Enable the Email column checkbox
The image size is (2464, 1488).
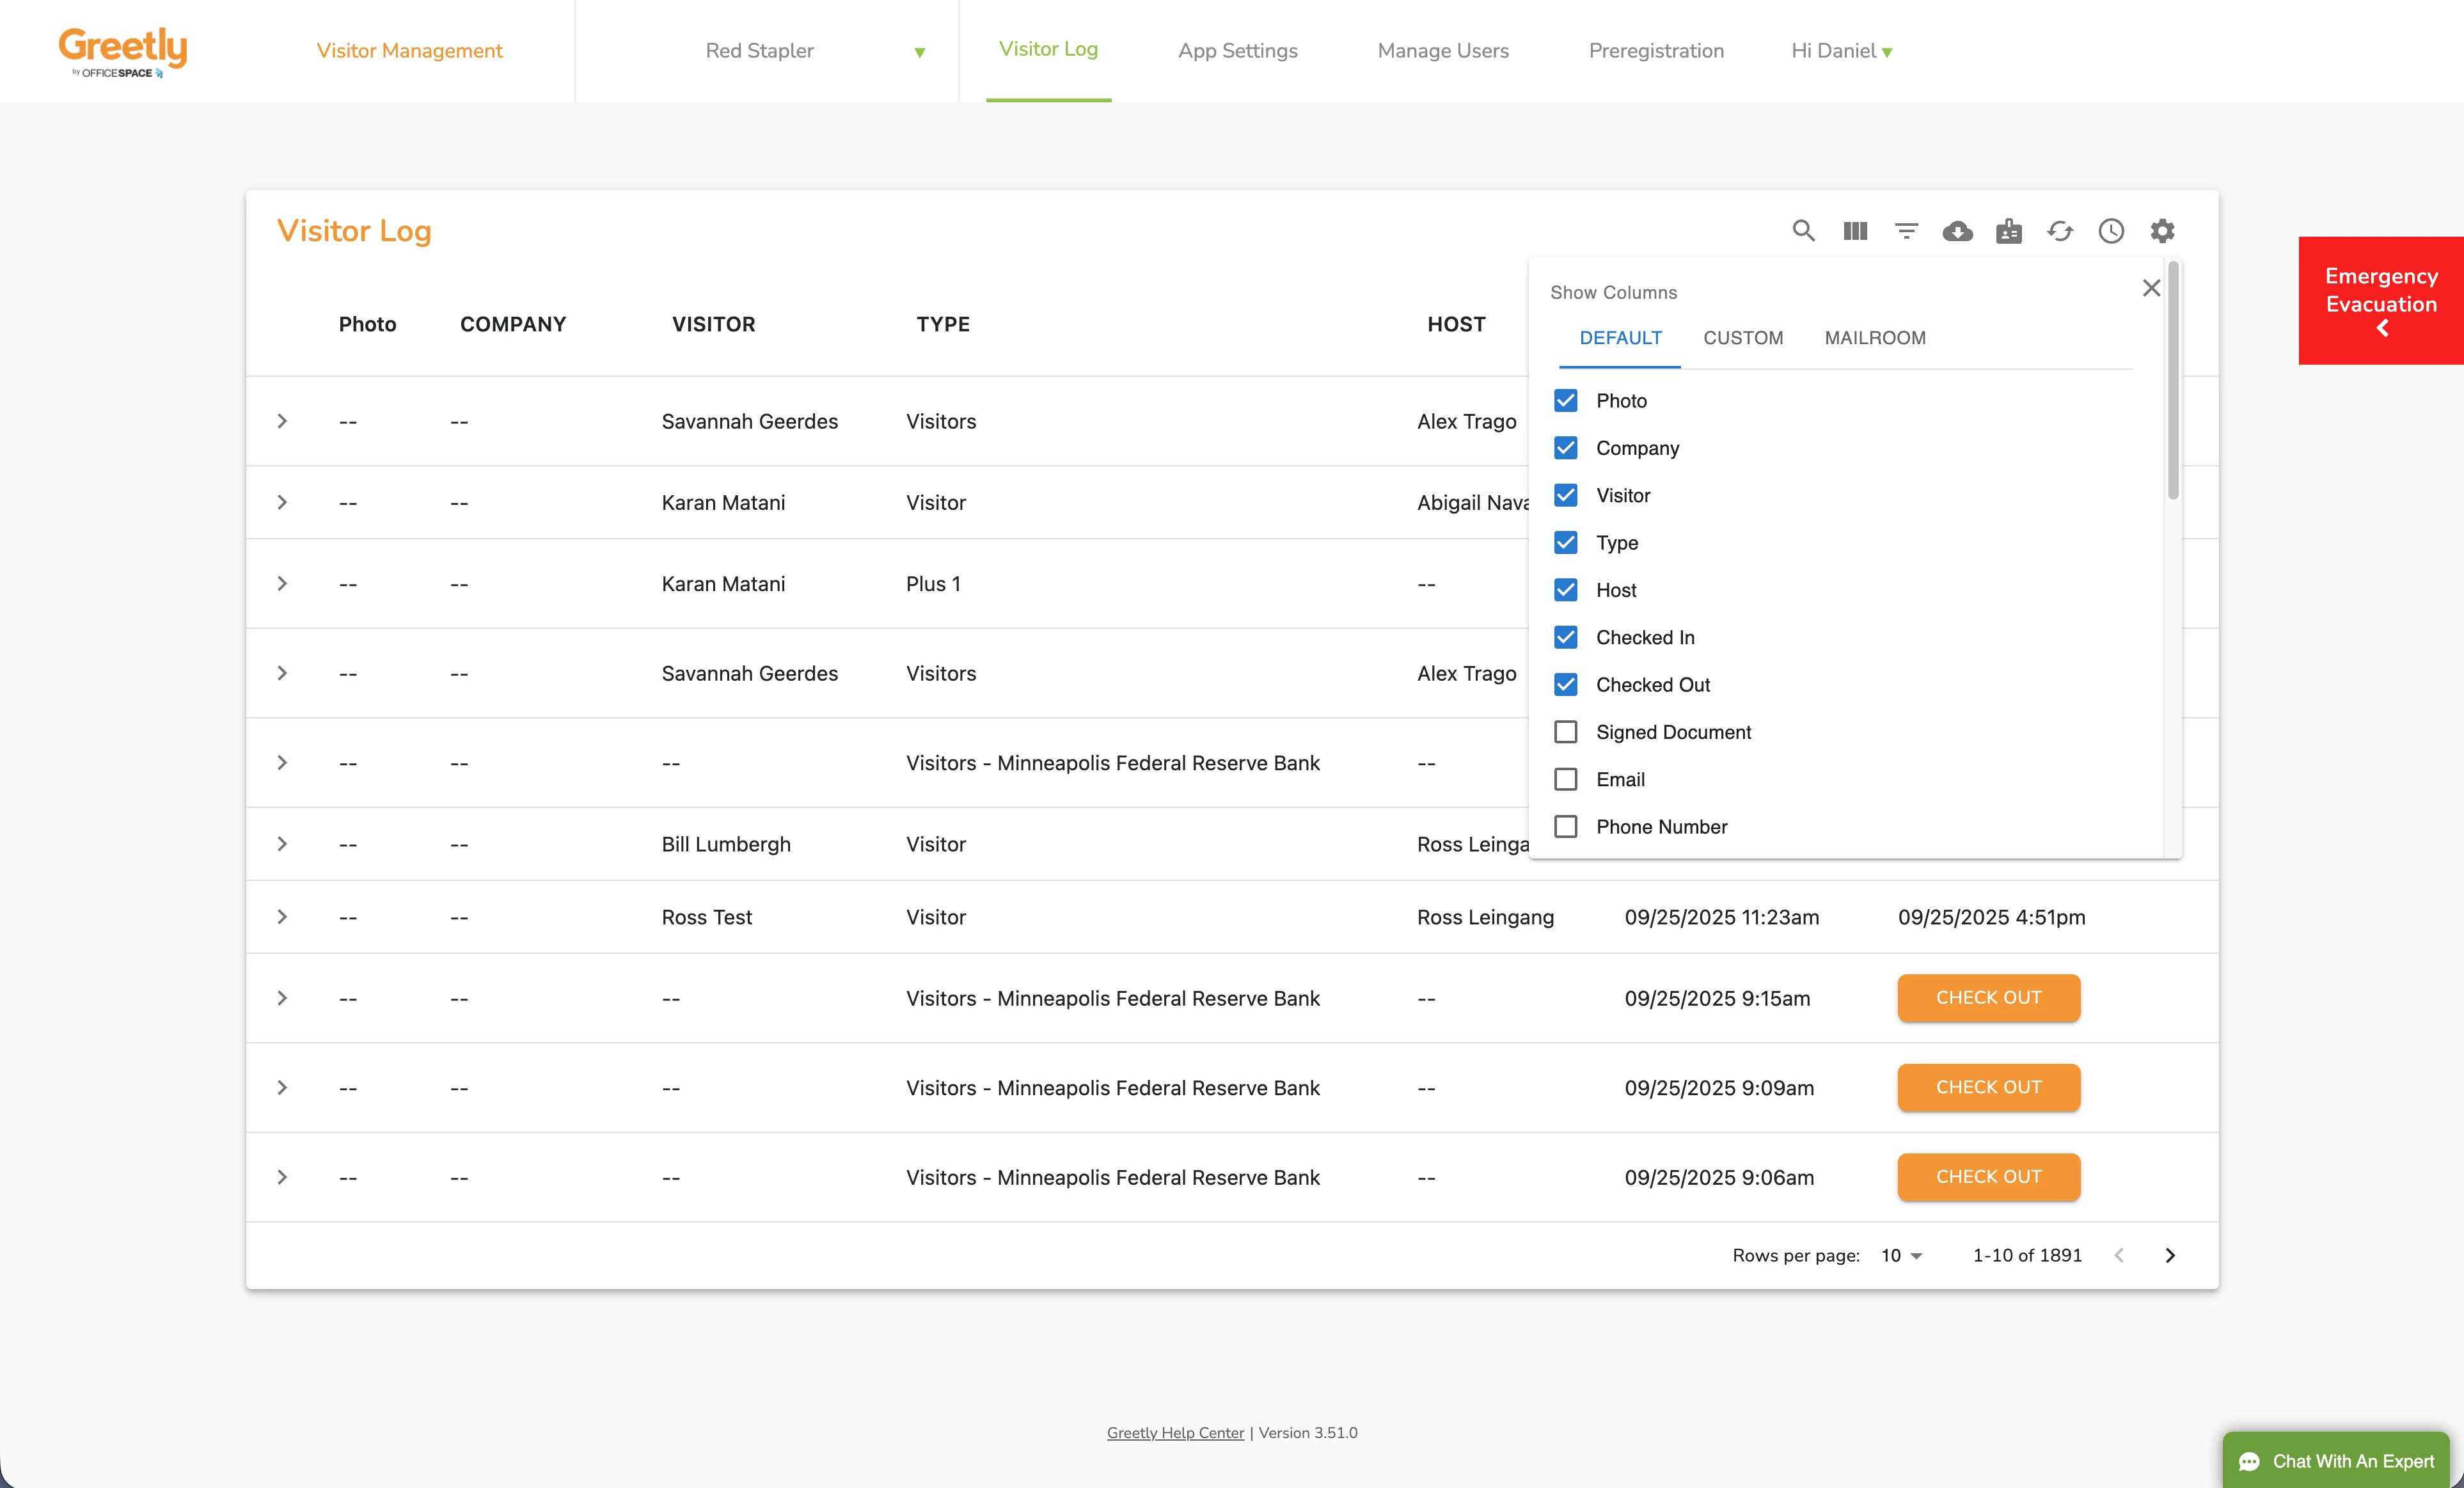(x=1566, y=779)
